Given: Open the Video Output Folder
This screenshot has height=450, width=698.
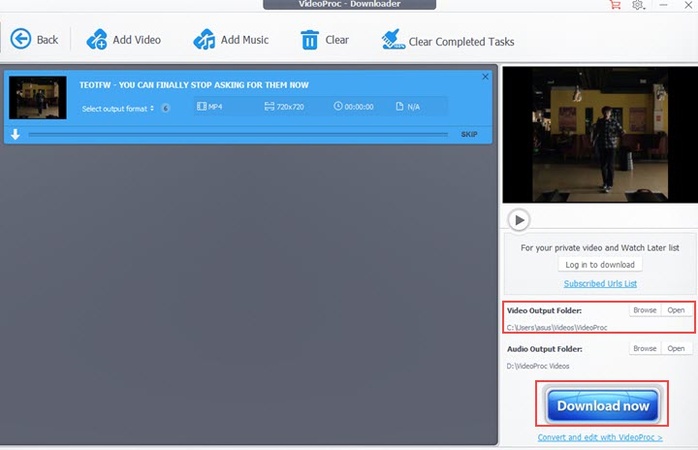Looking at the screenshot, I should point(676,310).
